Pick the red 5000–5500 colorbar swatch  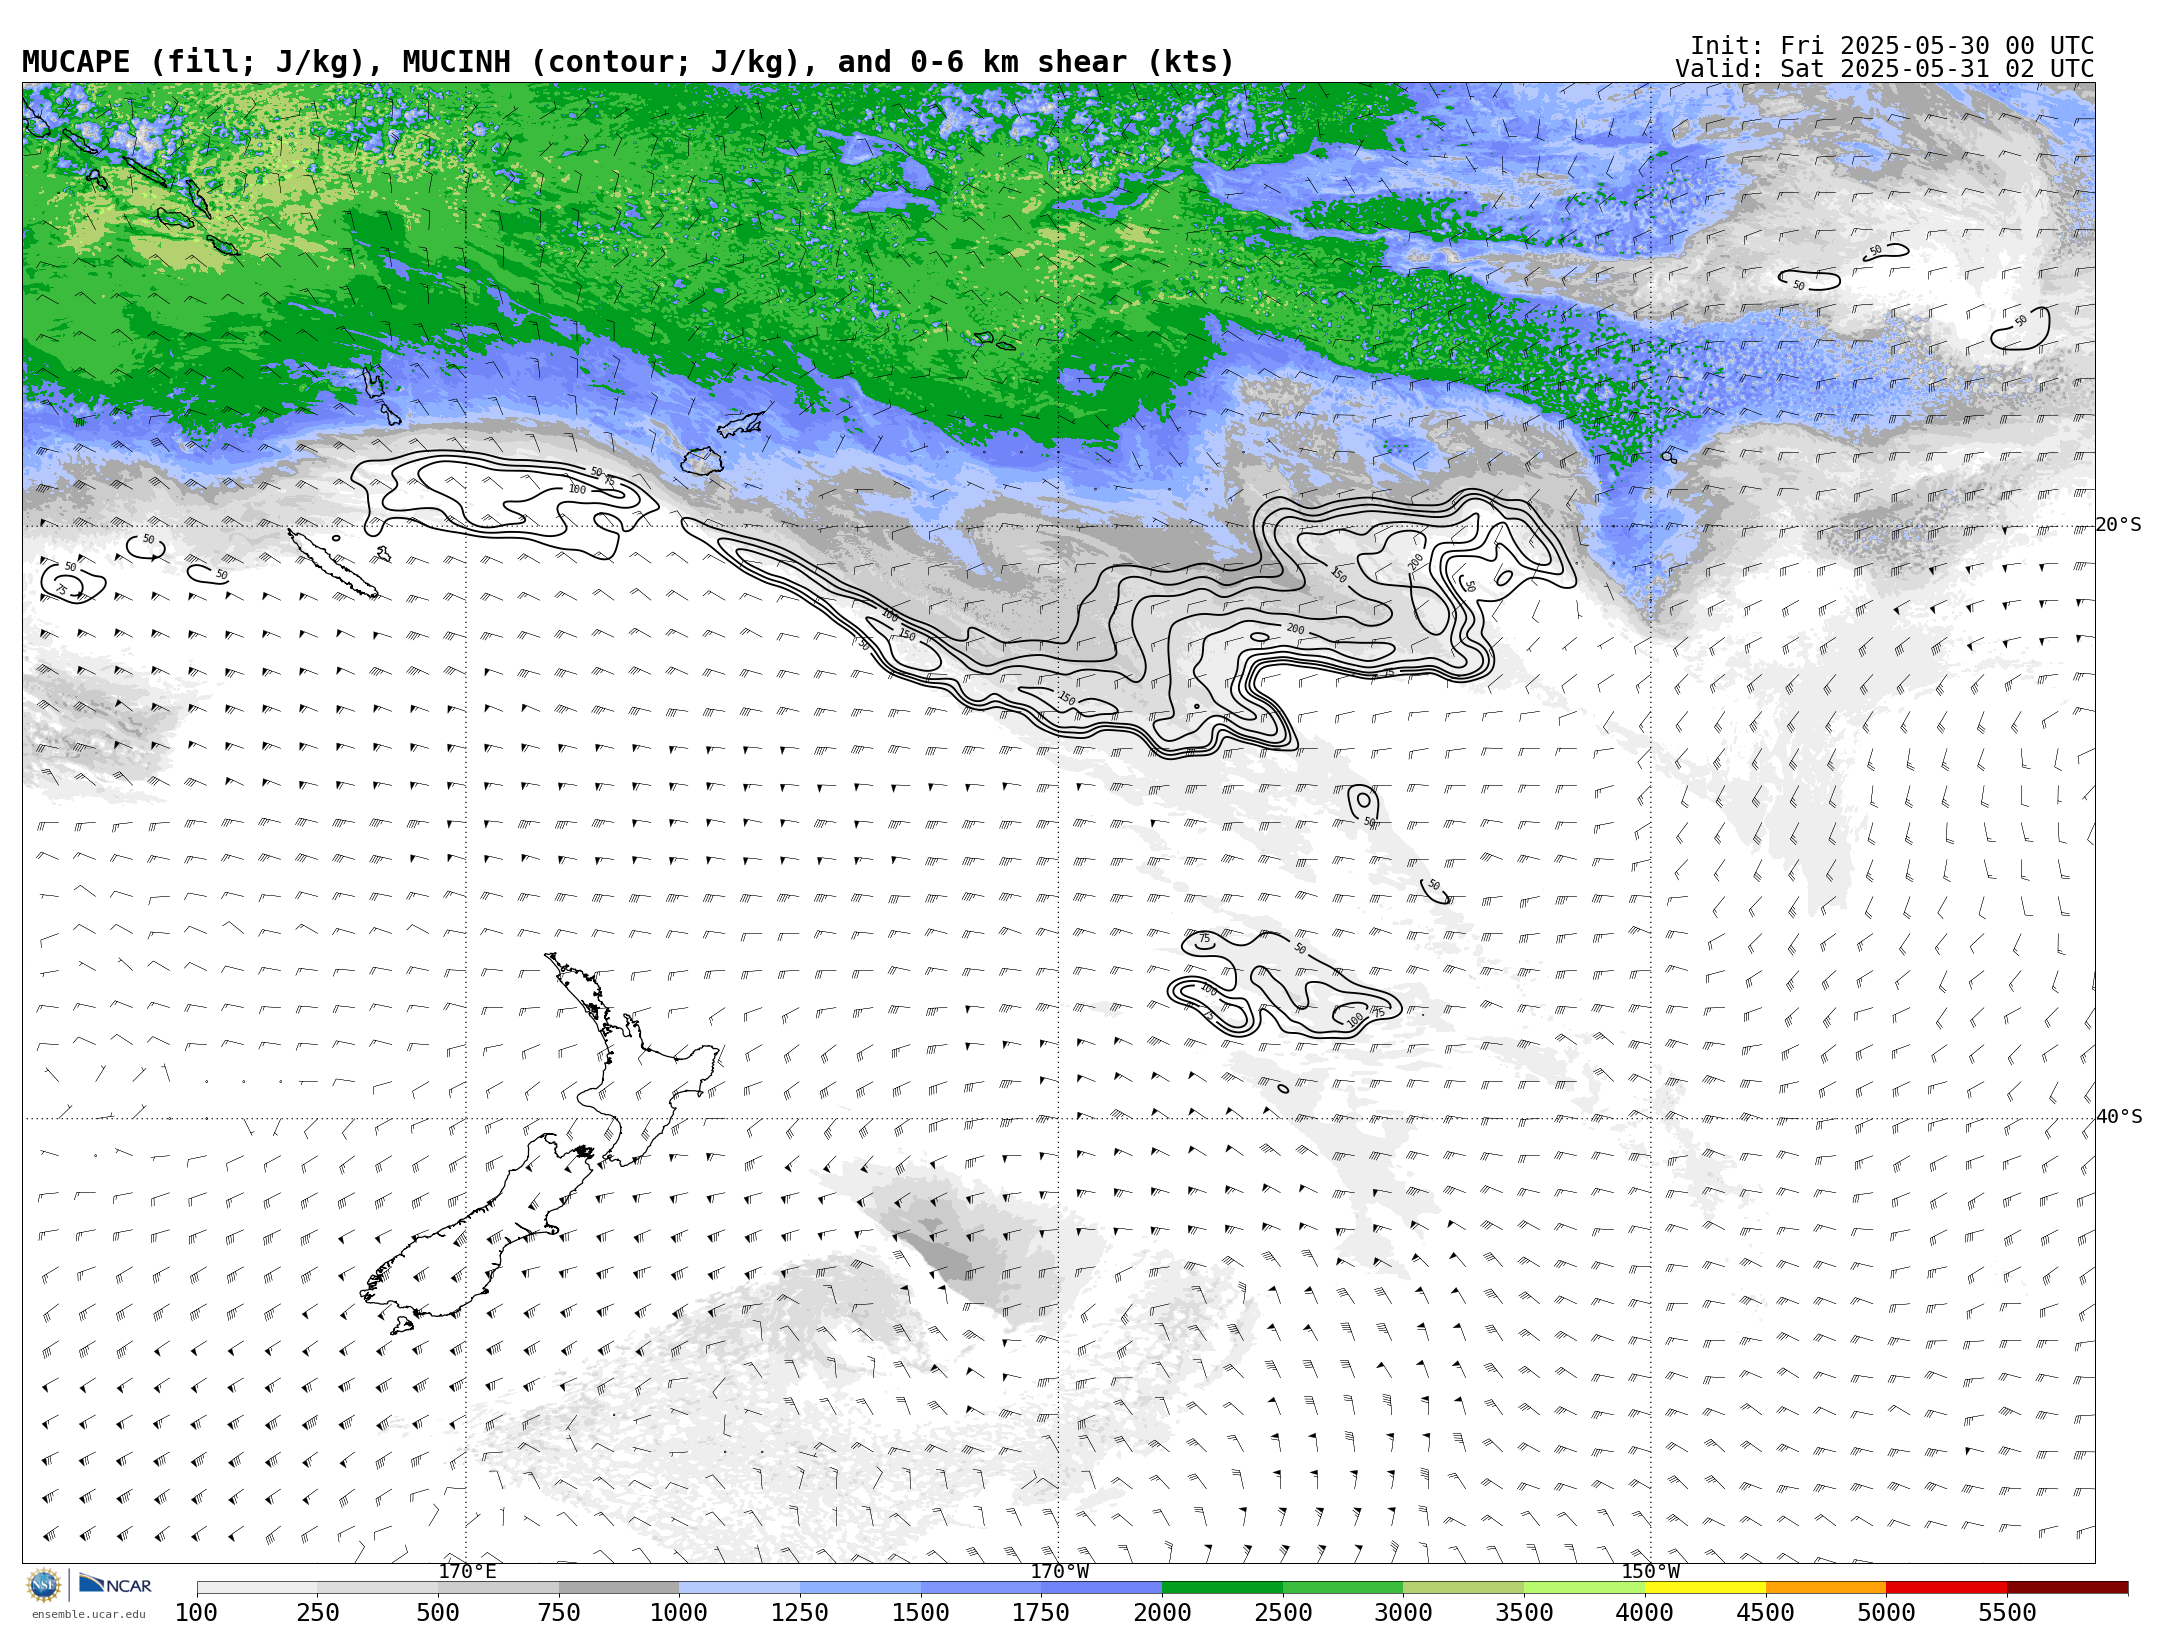[x=1946, y=1588]
